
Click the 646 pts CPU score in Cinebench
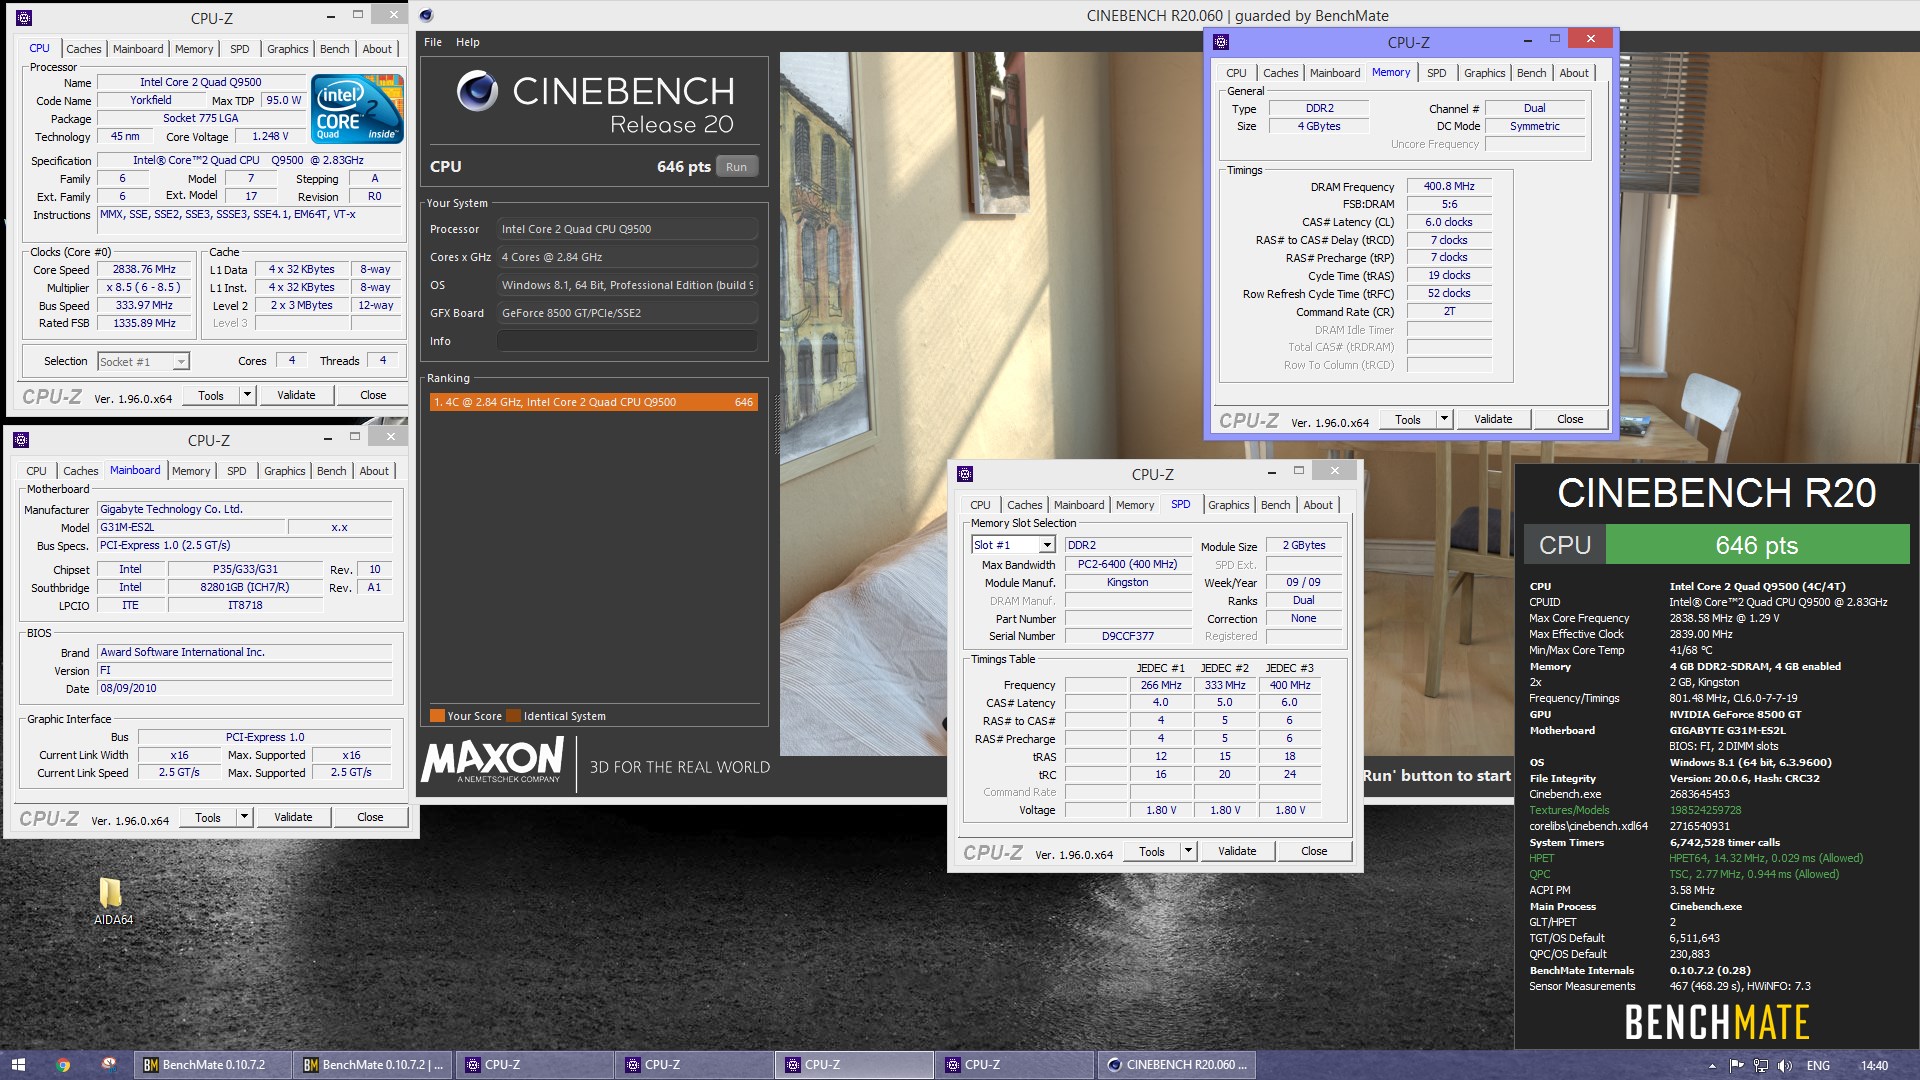(x=683, y=167)
